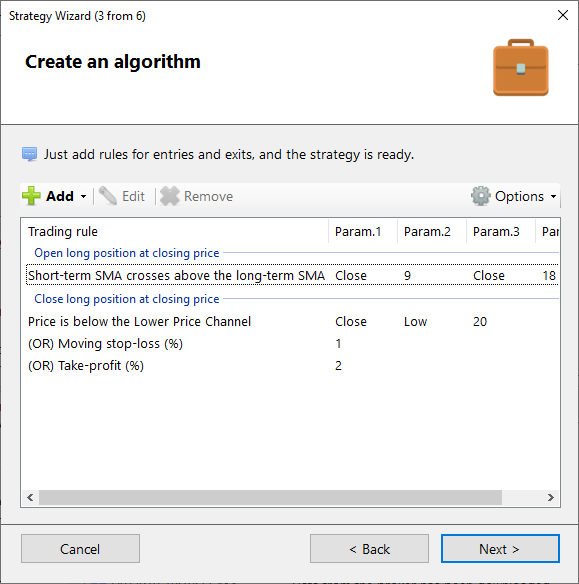
Task: Click the Next button
Action: click(500, 549)
